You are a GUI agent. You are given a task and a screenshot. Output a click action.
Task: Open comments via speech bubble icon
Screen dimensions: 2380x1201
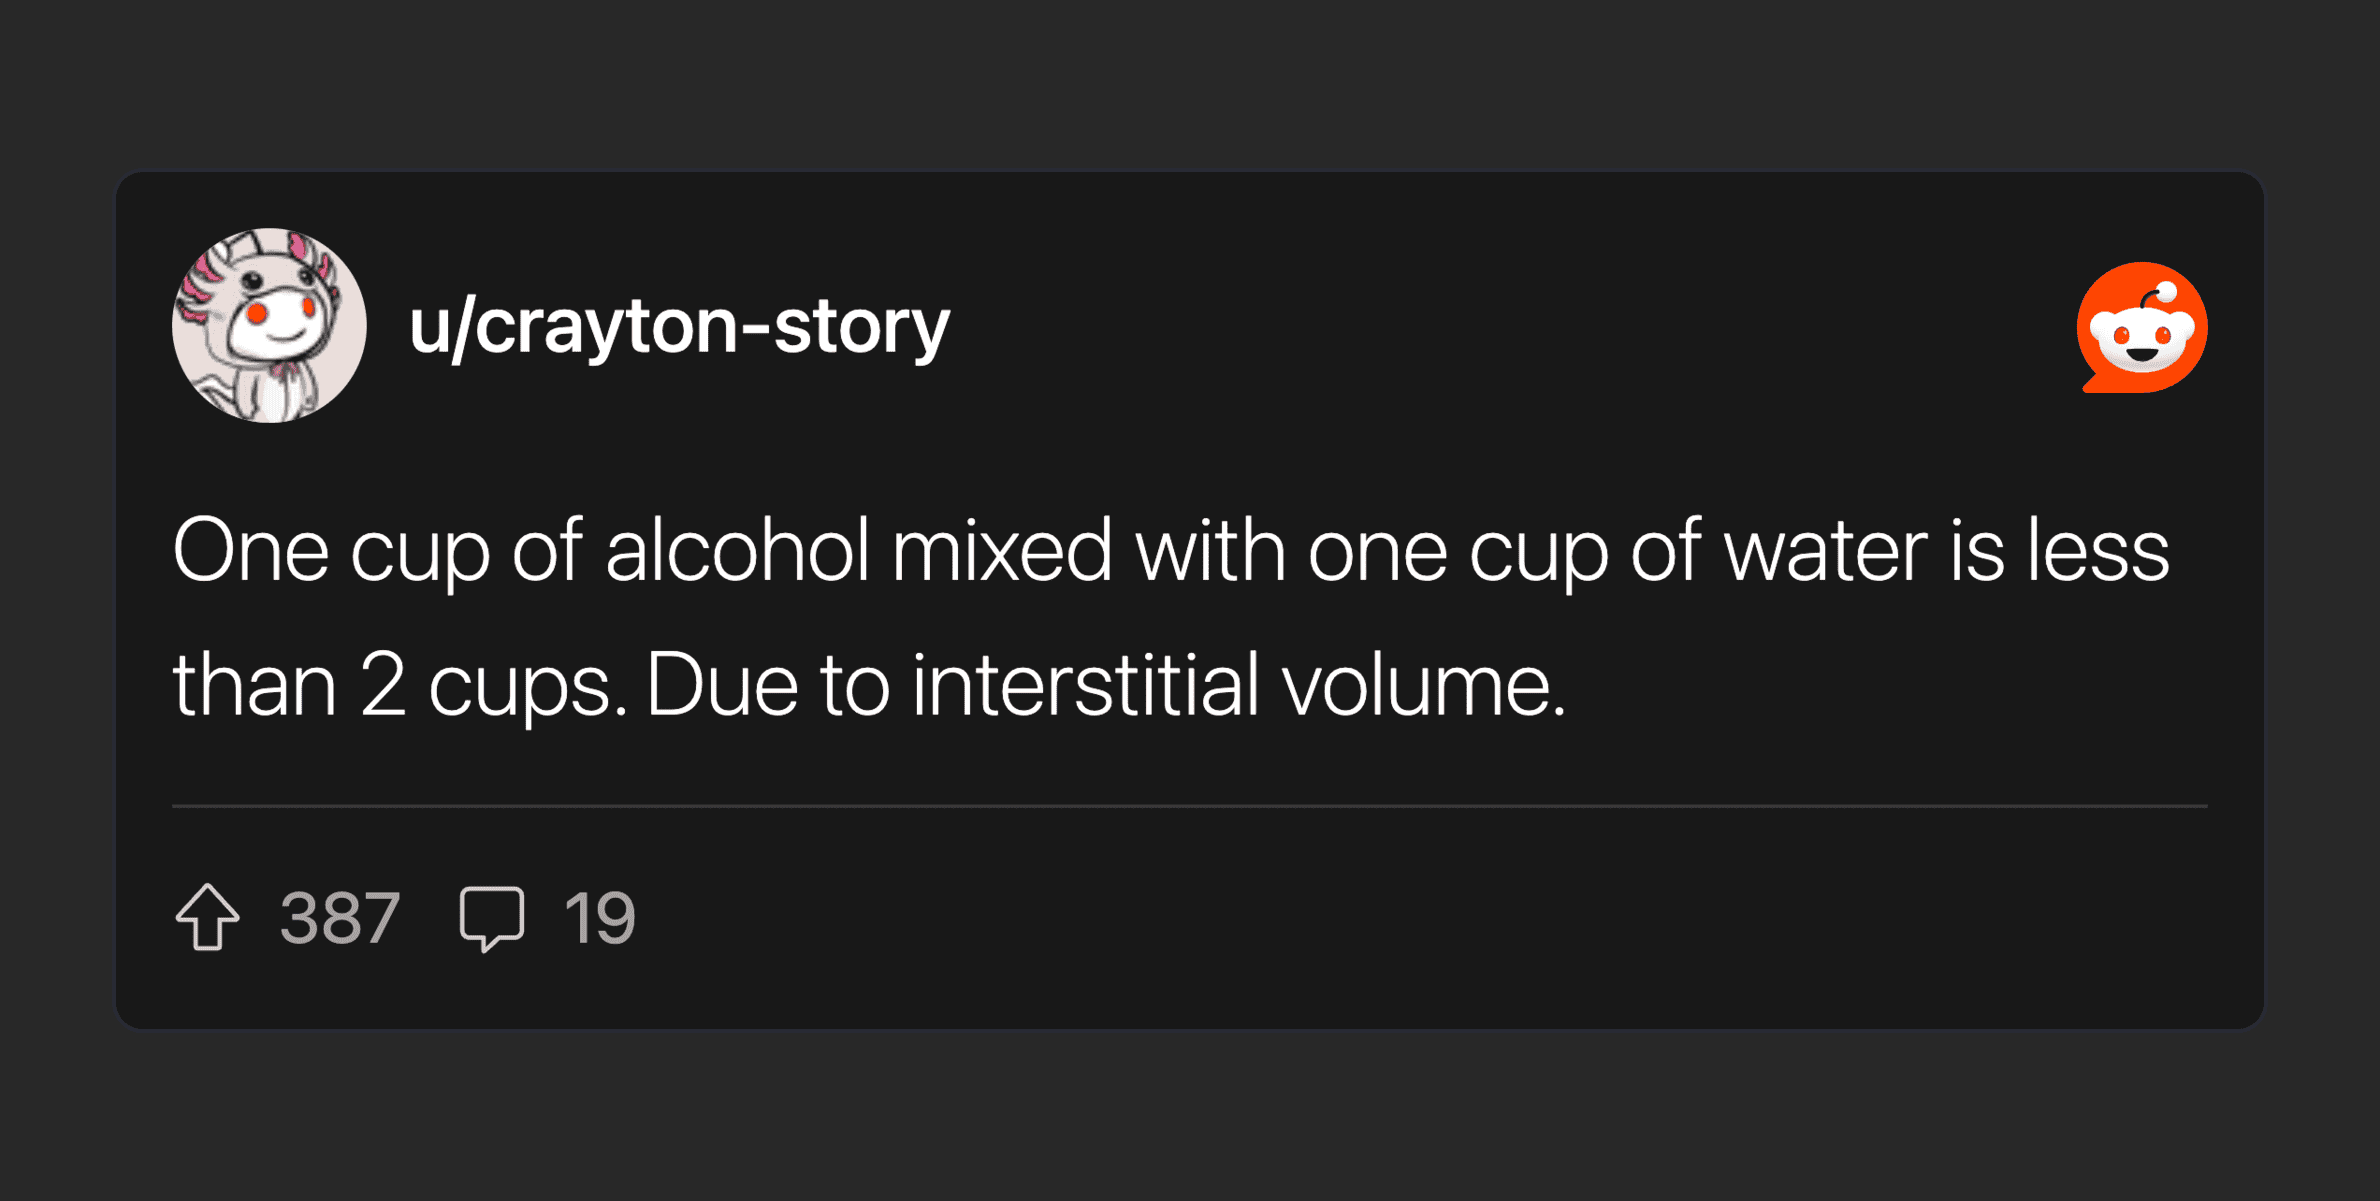491,917
